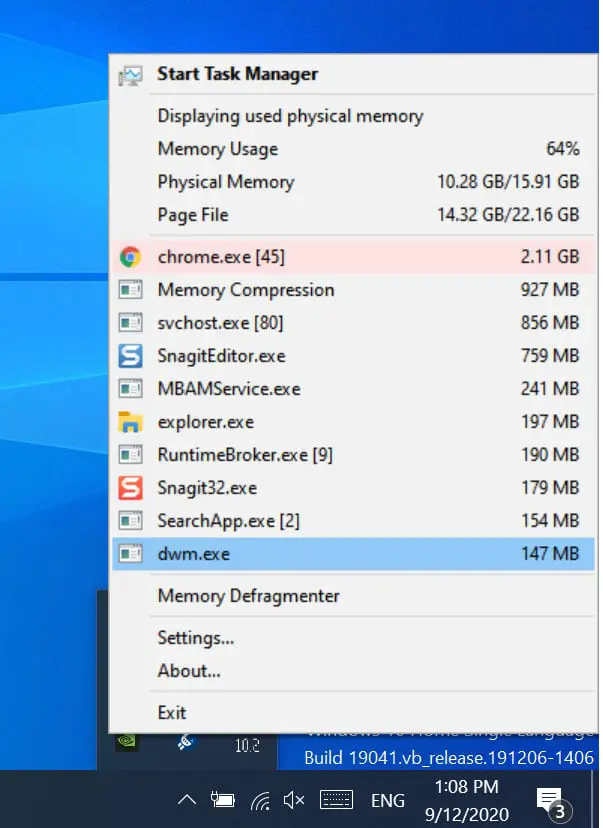Select the Snagit32.exe entry

(x=353, y=488)
